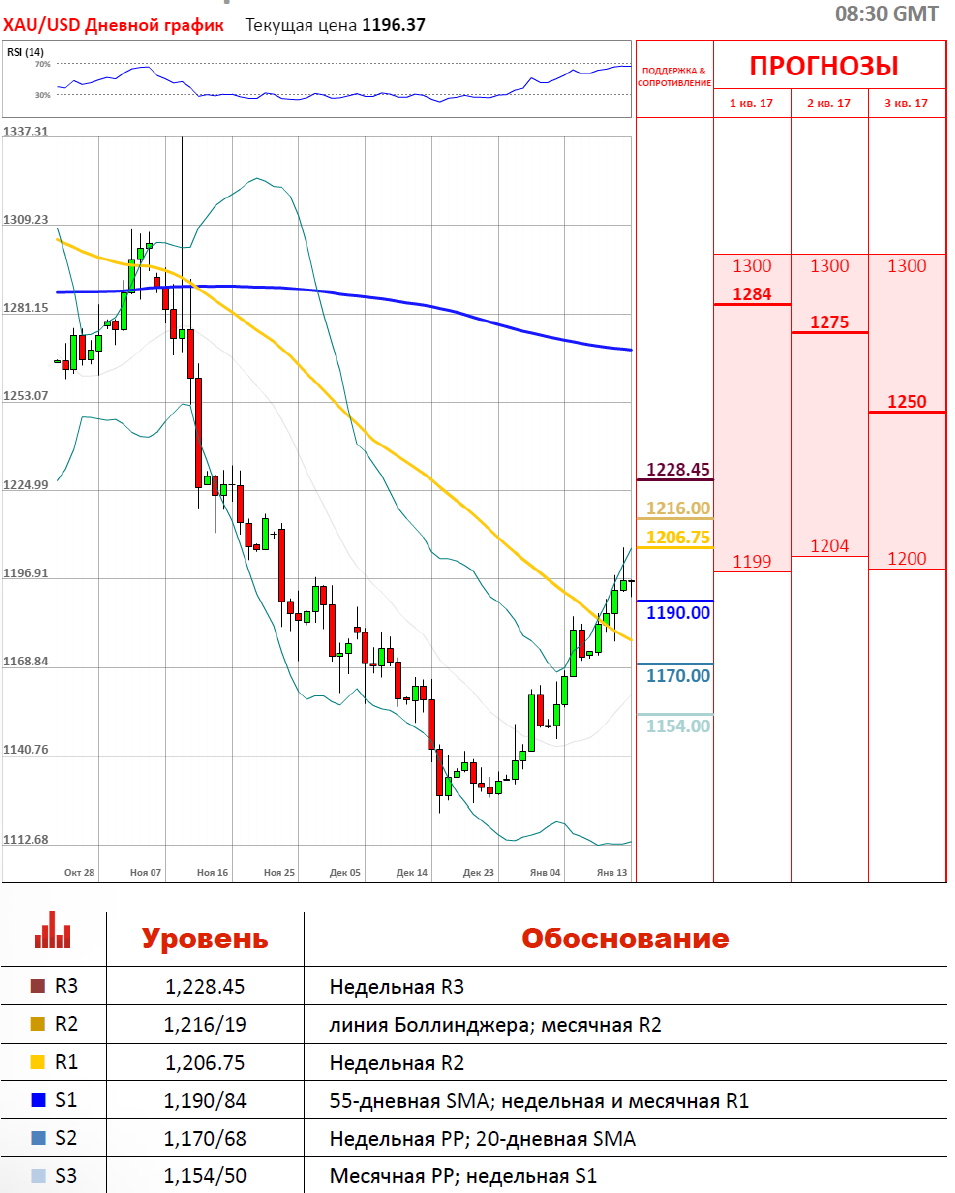Click the S2 steel blue color swatch
955x1193 pixels.
(x=39, y=1139)
